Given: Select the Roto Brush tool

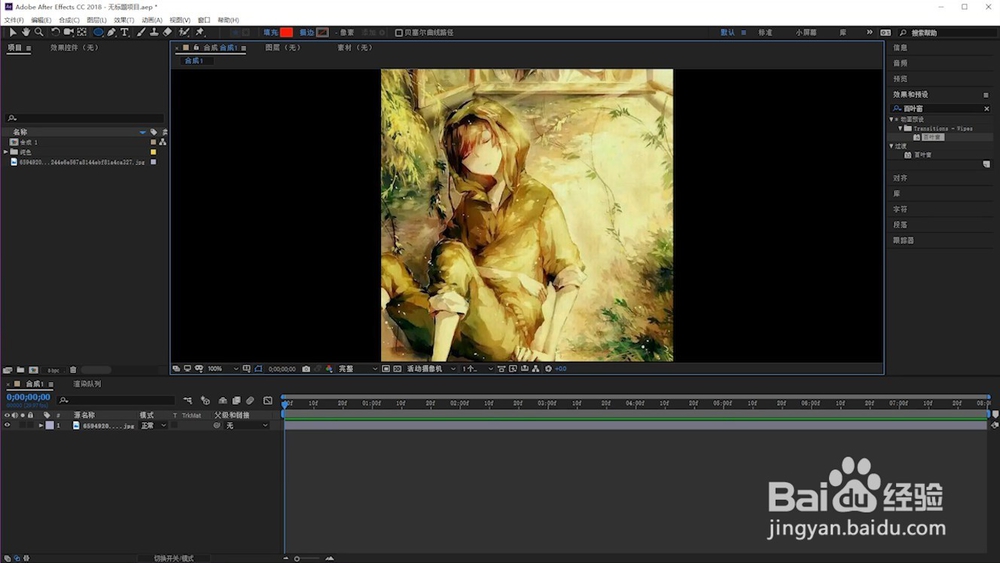Looking at the screenshot, I should pos(184,32).
